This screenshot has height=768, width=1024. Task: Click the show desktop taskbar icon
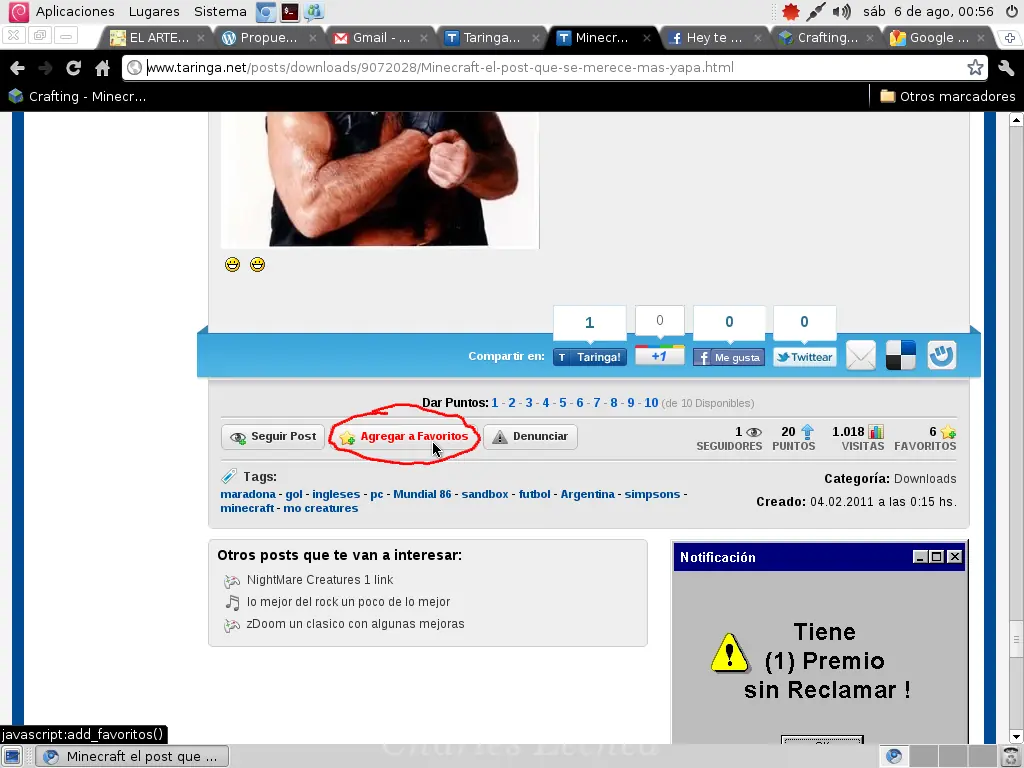point(12,756)
